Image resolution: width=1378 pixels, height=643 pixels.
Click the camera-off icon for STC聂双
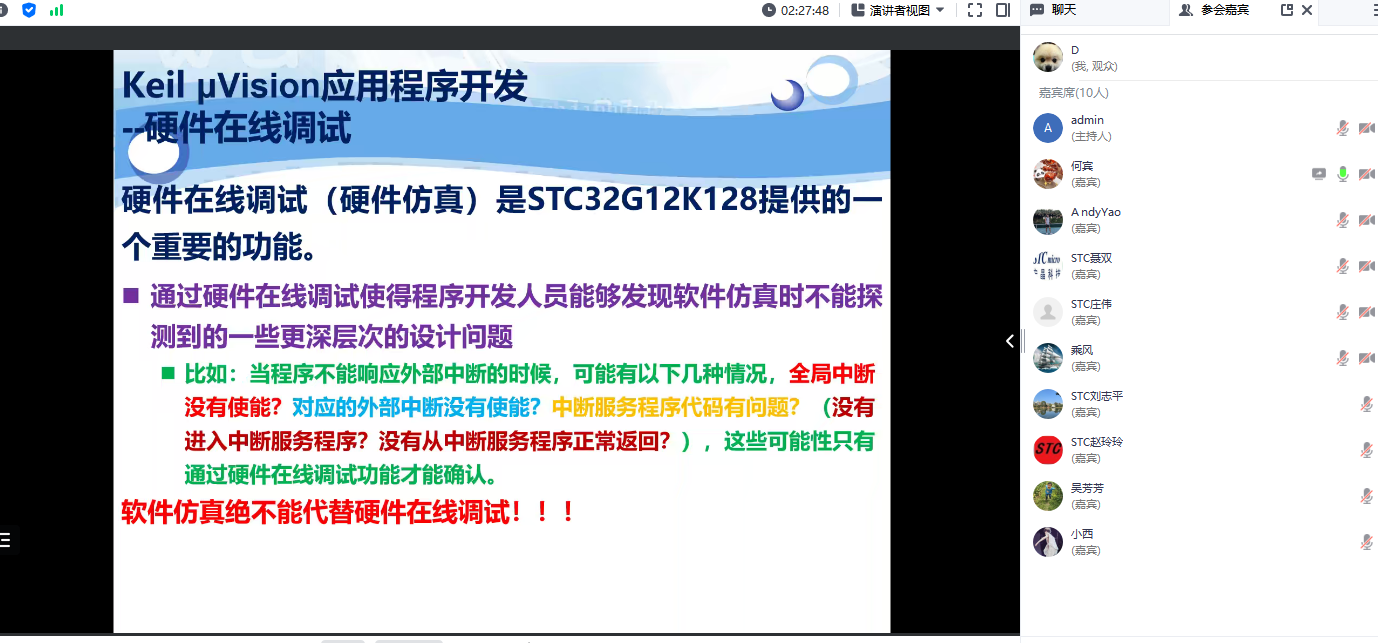(1366, 266)
